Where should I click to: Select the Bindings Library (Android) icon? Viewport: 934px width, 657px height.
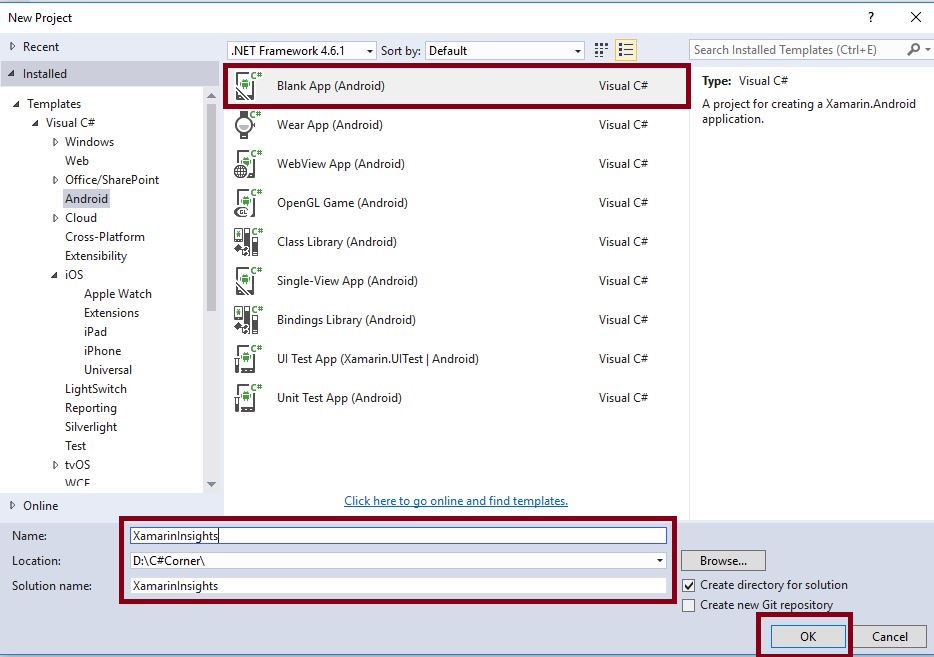click(x=247, y=319)
